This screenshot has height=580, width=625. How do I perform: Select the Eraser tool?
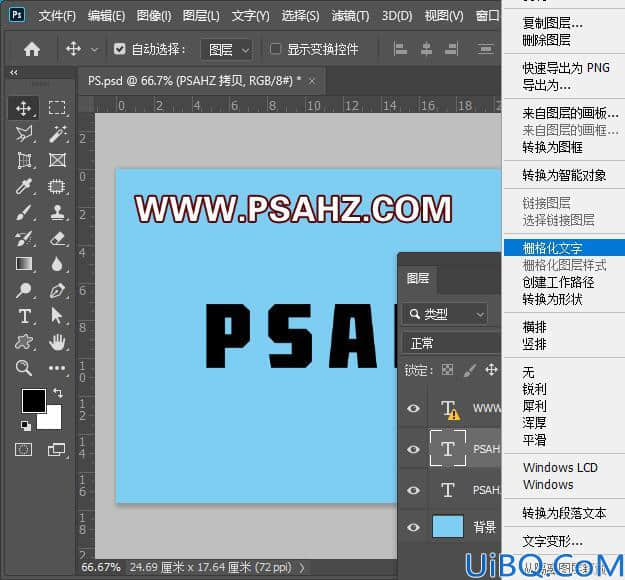point(58,239)
